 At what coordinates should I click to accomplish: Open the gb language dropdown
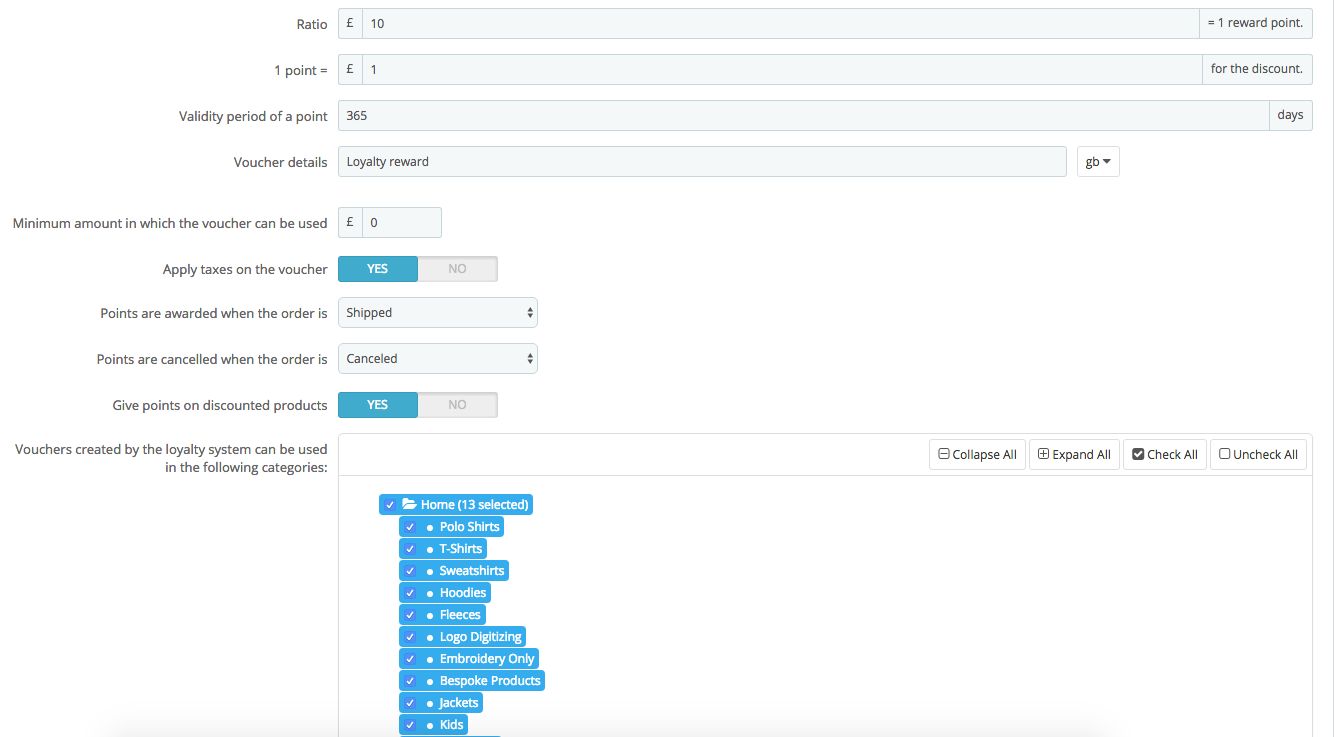point(1098,162)
